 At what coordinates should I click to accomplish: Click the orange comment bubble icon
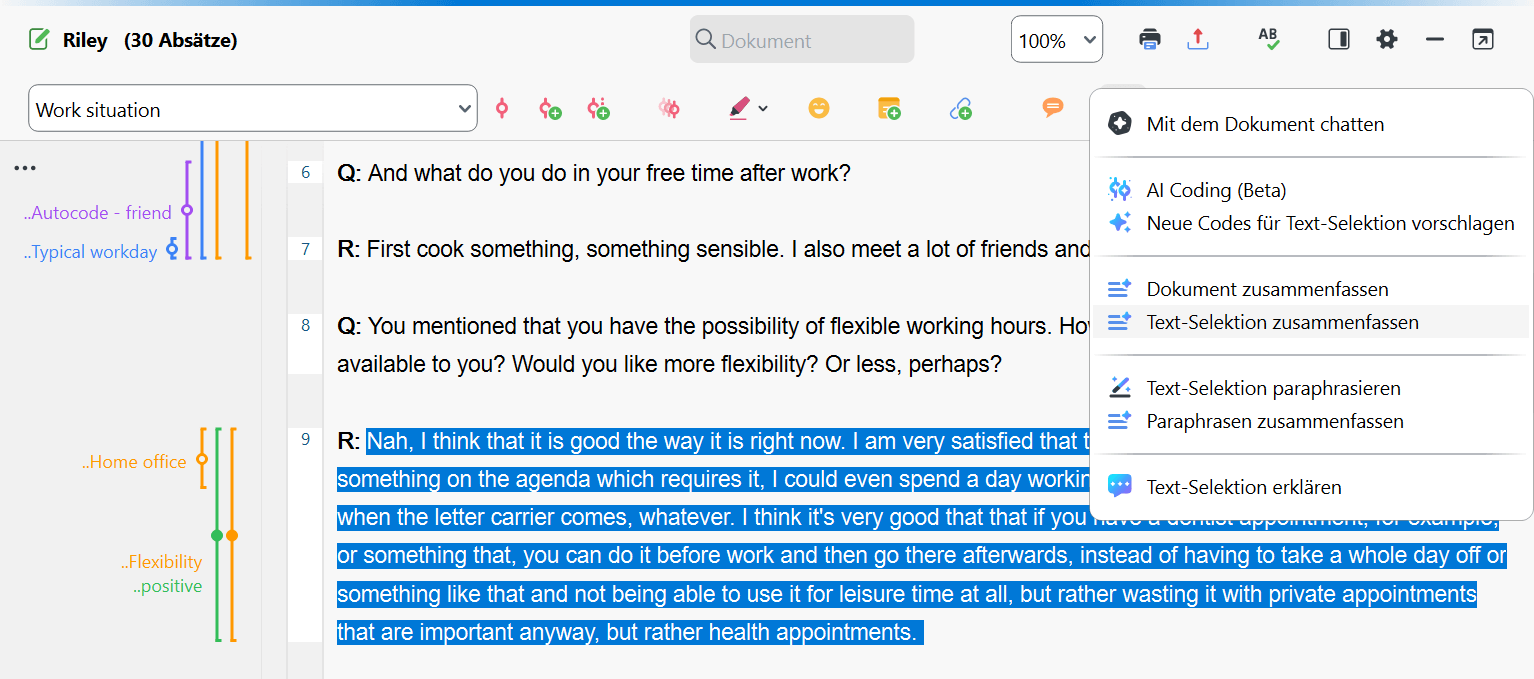tap(1052, 108)
